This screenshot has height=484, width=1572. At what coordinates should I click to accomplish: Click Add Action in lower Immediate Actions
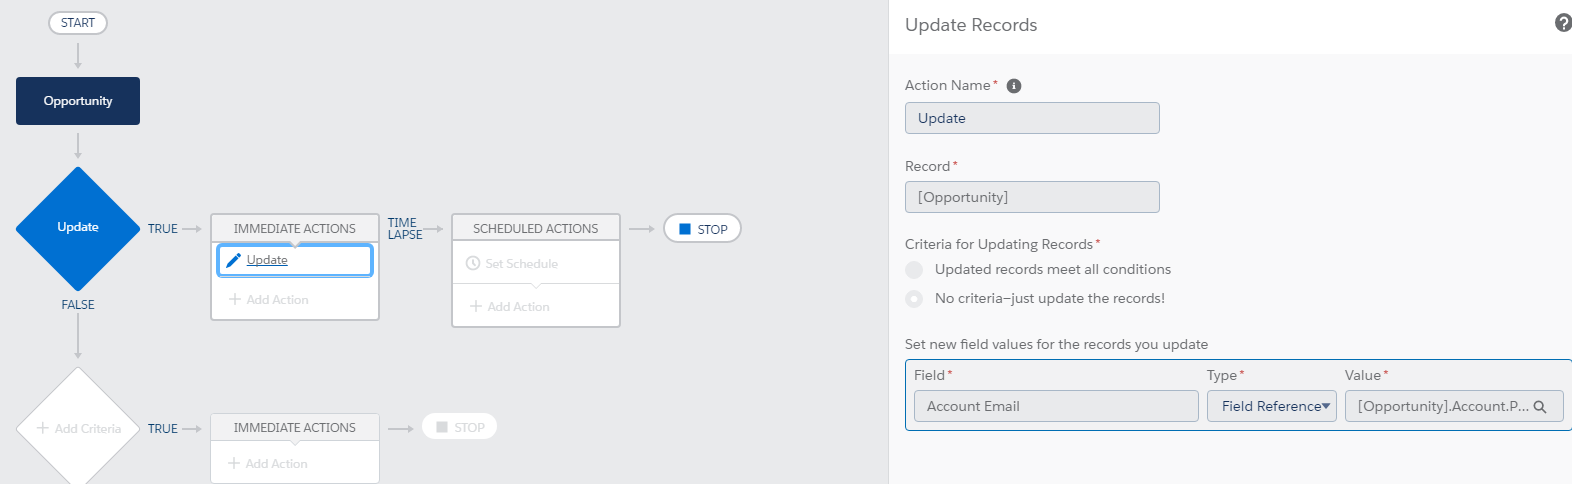click(x=267, y=463)
